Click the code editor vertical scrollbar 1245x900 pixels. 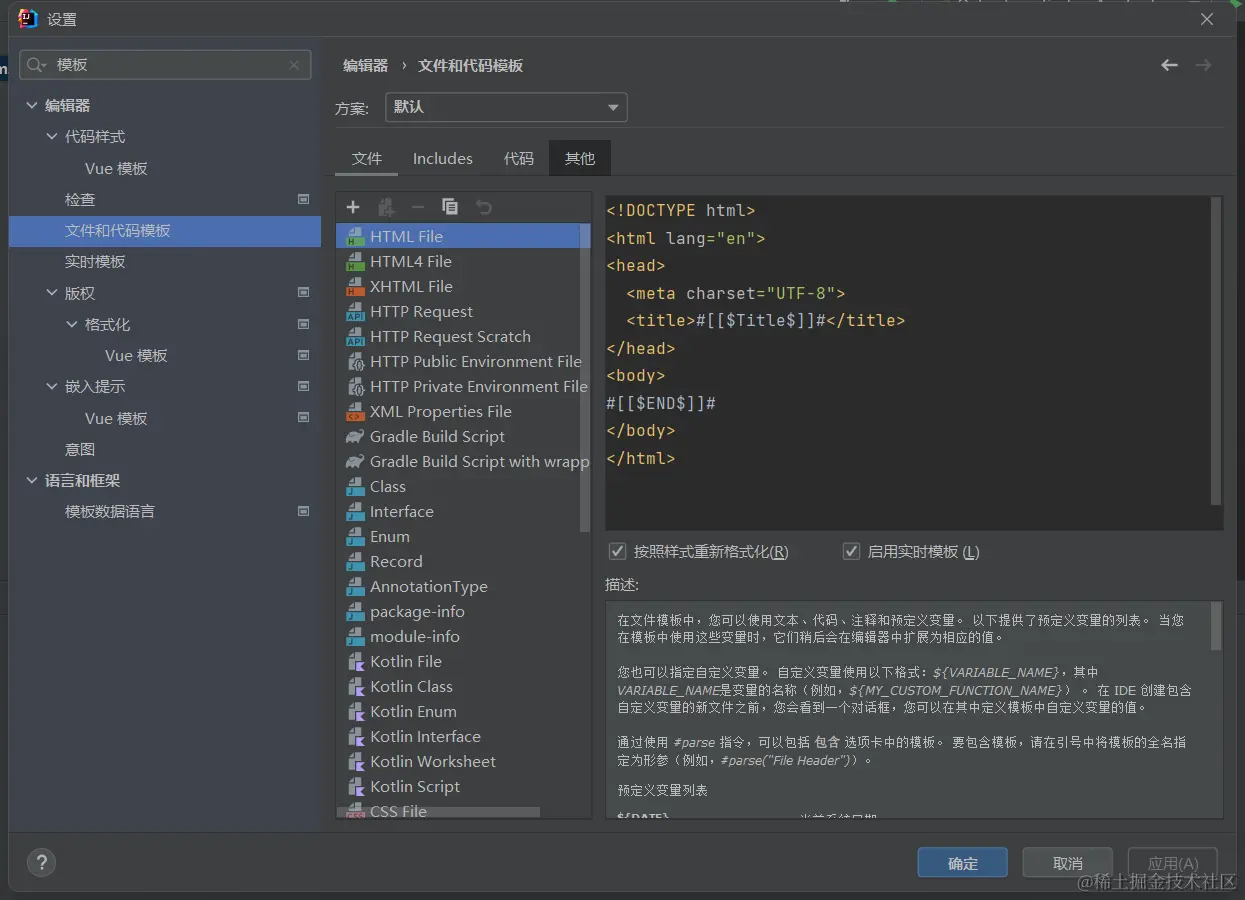1216,350
